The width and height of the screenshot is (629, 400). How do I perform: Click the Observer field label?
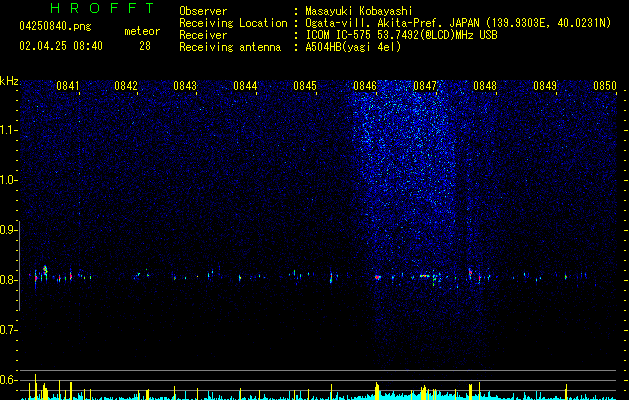[203, 11]
